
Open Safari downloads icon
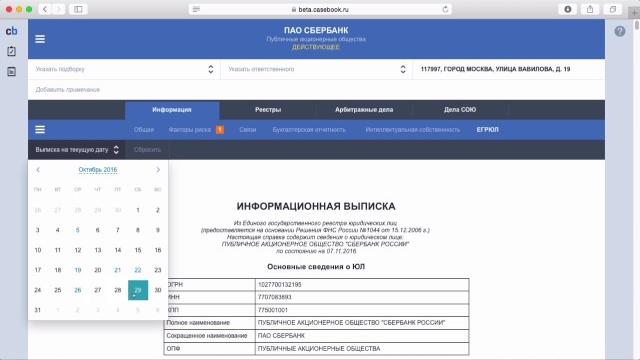567,9
